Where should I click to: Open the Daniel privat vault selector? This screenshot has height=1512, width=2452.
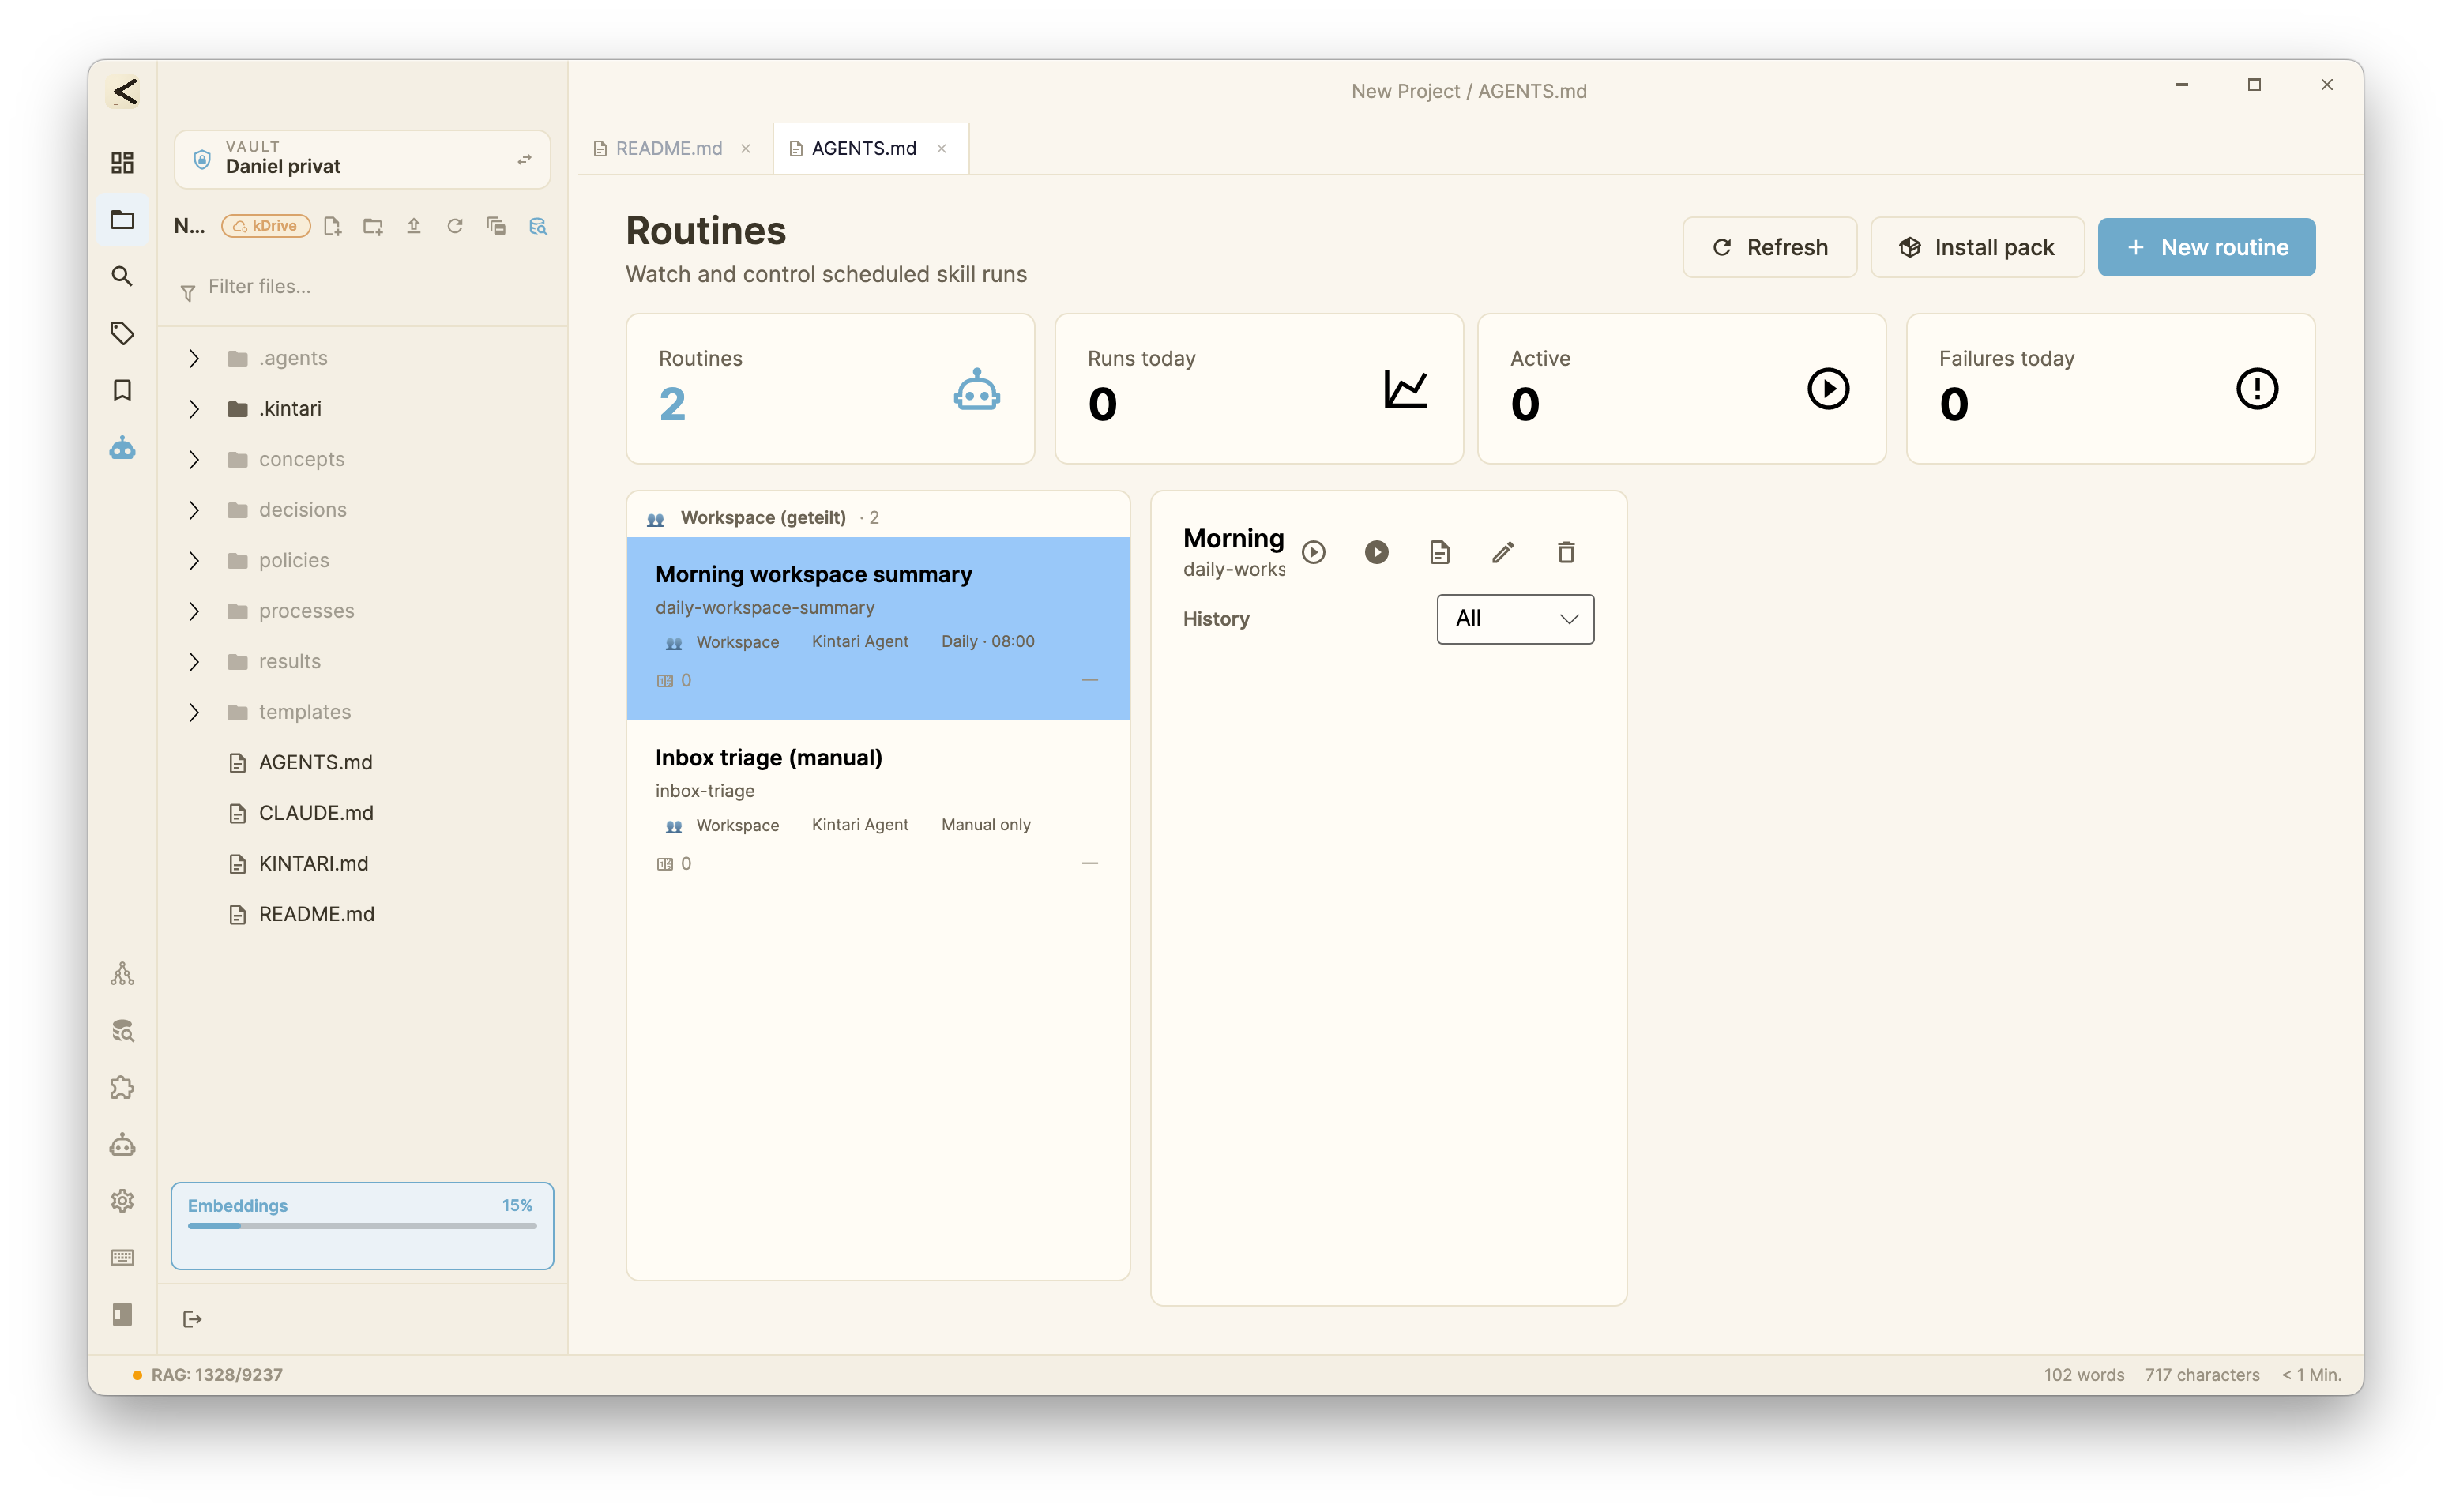pyautogui.click(x=361, y=159)
